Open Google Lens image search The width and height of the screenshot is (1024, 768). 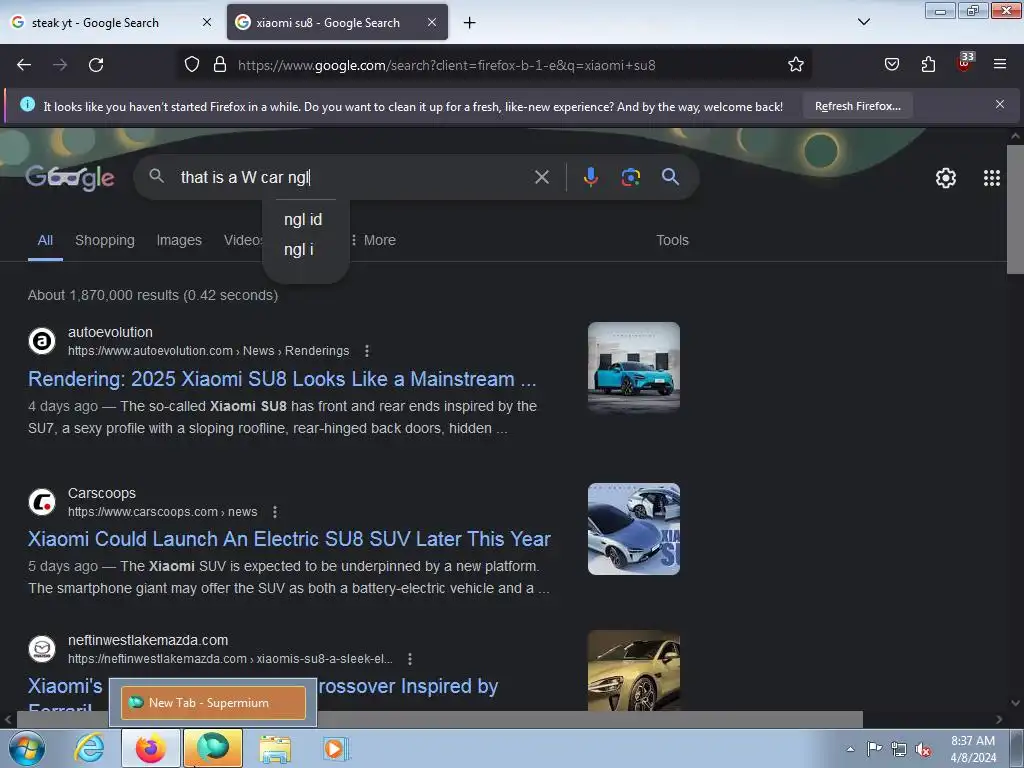click(630, 177)
